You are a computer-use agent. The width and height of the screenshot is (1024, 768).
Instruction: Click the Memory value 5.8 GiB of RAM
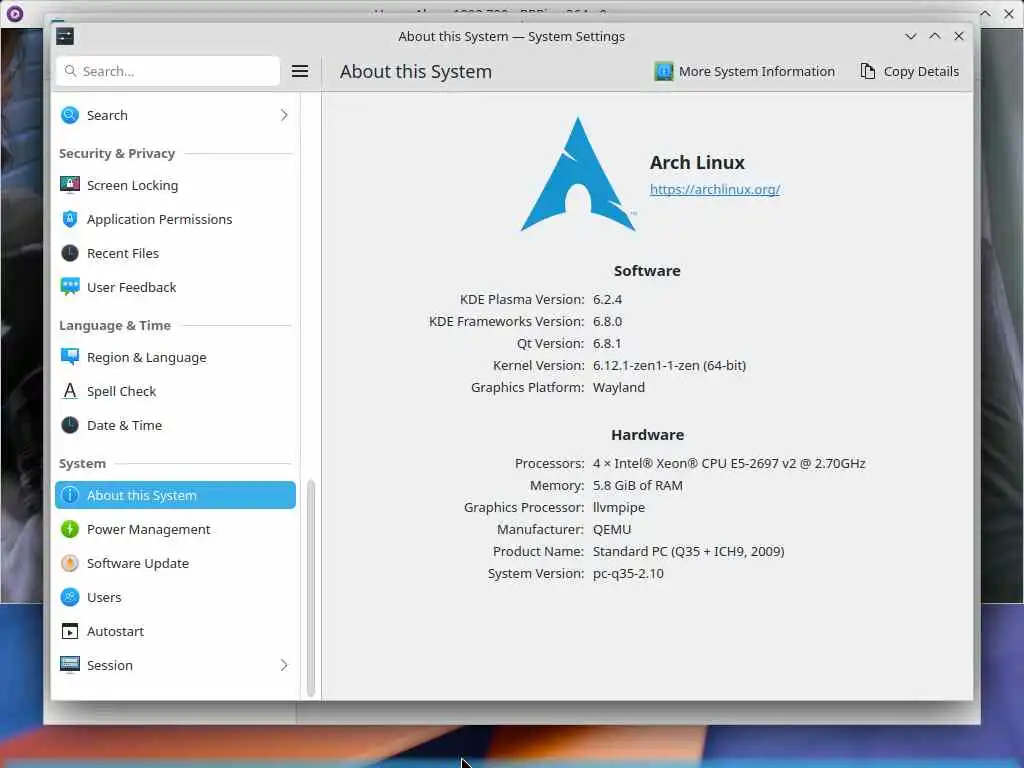pyautogui.click(x=637, y=485)
